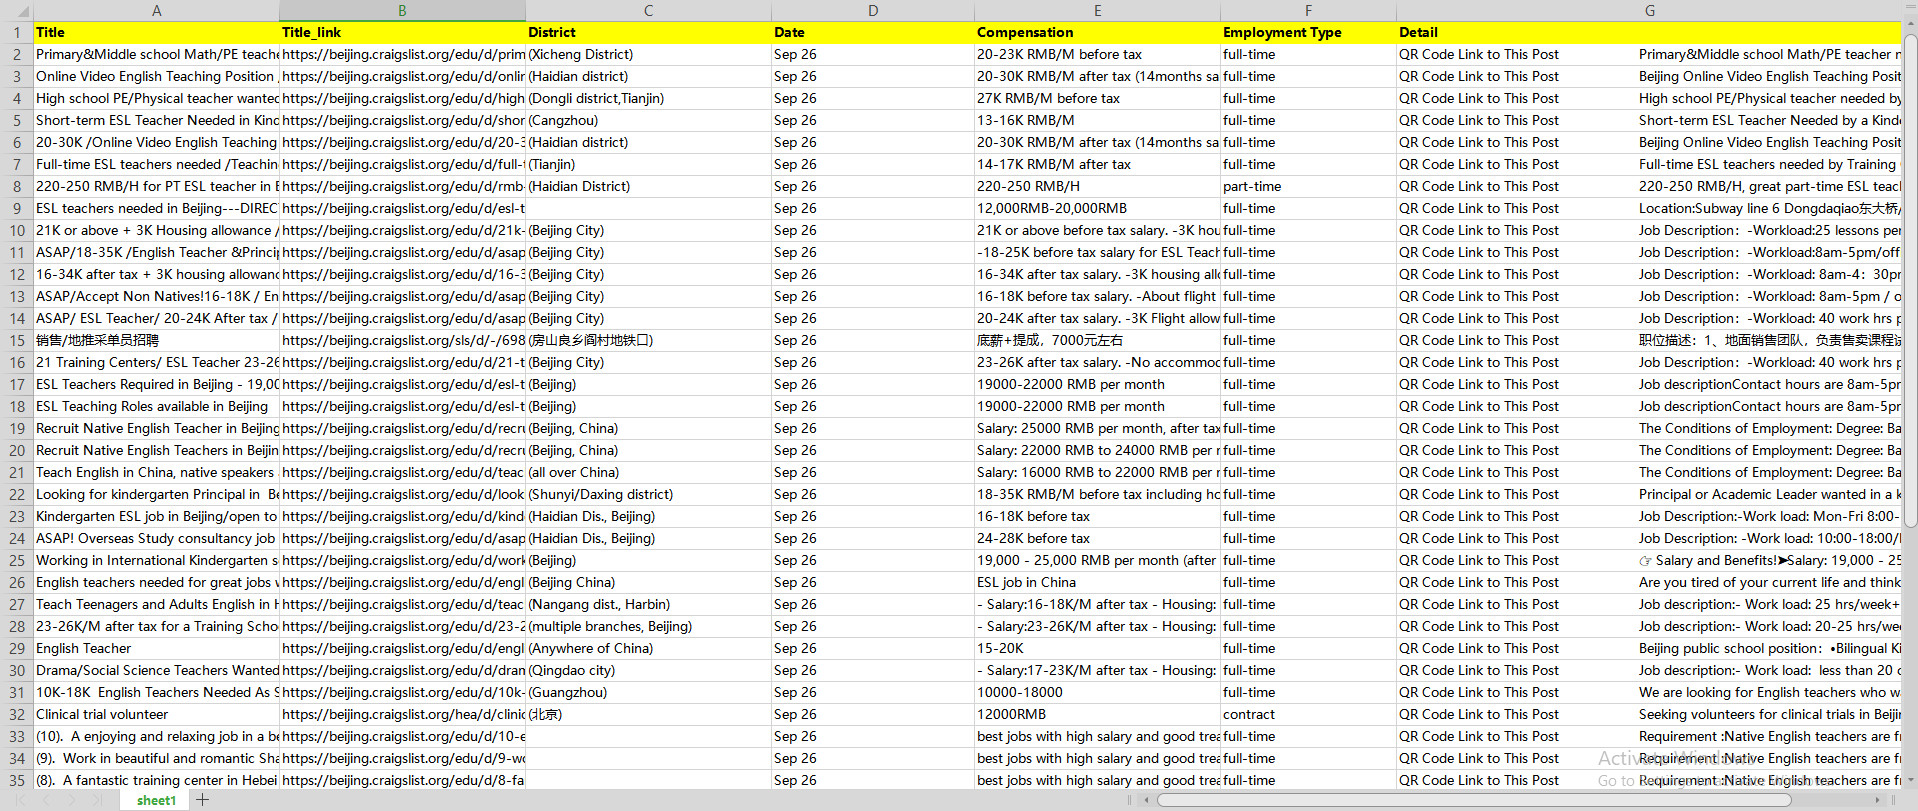1918x811 pixels.
Task: Select the '12000RMB' compensation cell
Action: click(x=1097, y=714)
